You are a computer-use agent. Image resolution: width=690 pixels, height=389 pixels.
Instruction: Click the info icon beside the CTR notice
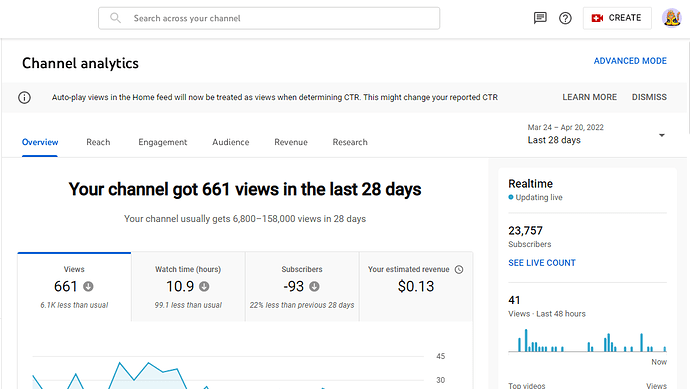24,97
